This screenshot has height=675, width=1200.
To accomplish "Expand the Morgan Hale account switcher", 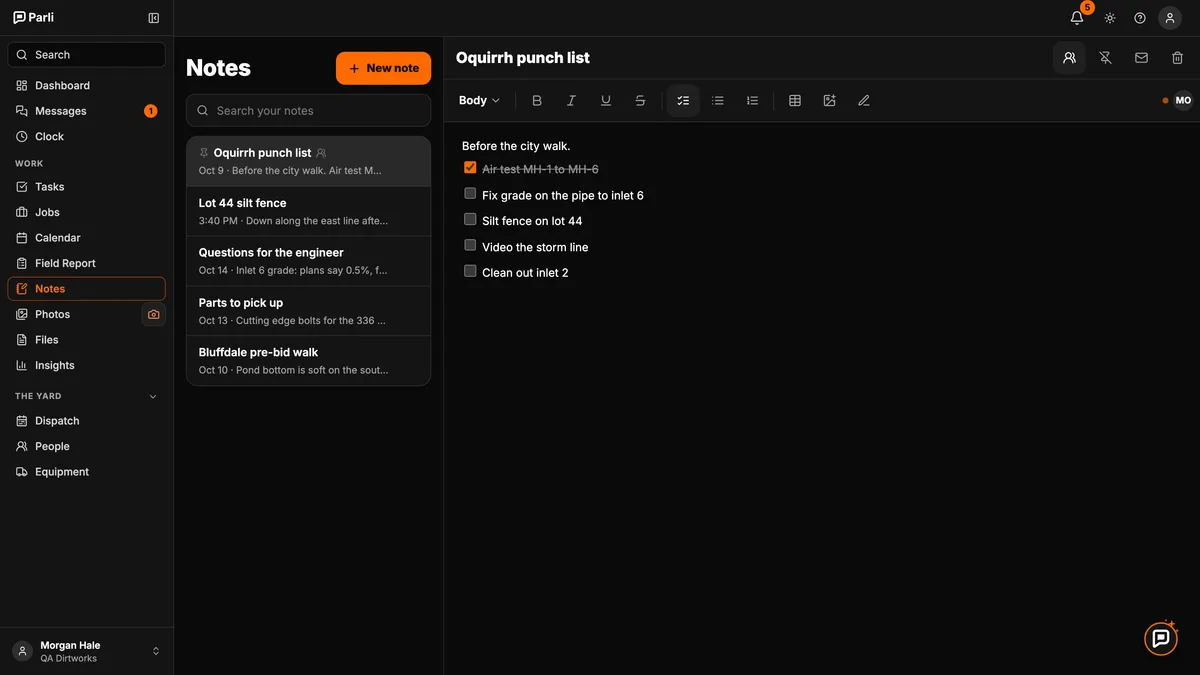I will point(86,651).
